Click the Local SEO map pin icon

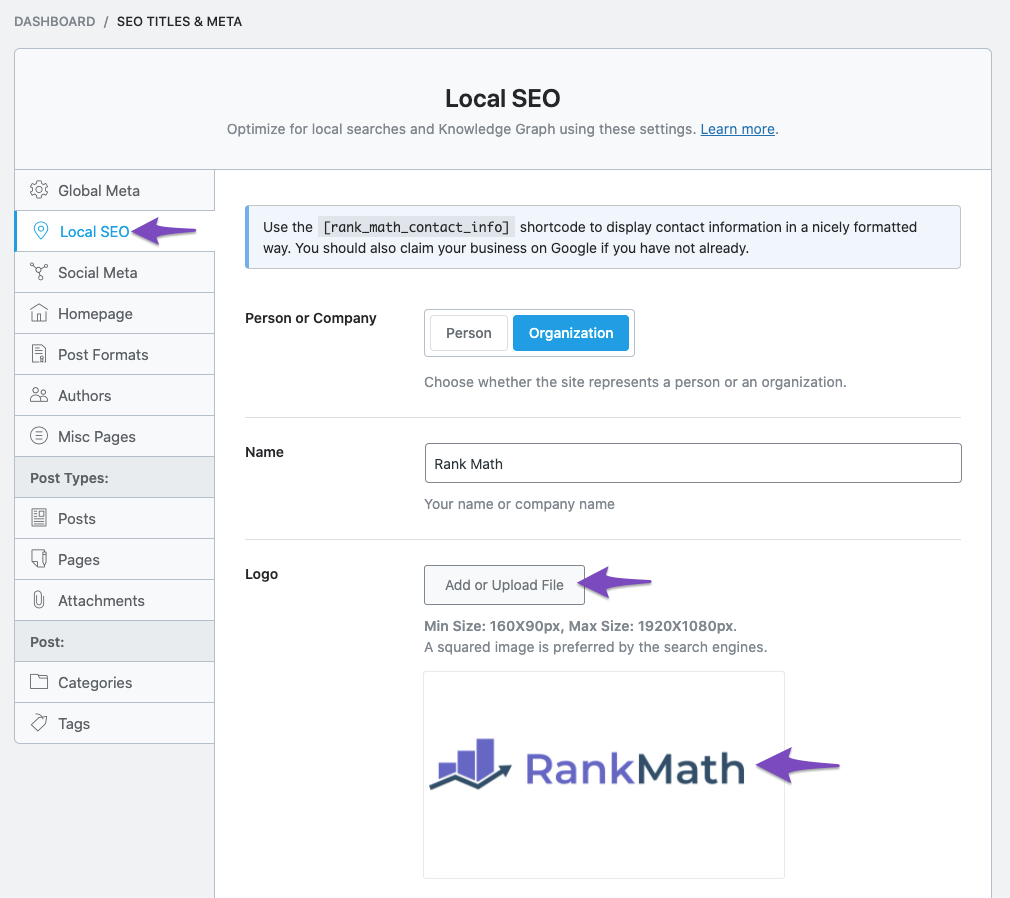(x=41, y=231)
